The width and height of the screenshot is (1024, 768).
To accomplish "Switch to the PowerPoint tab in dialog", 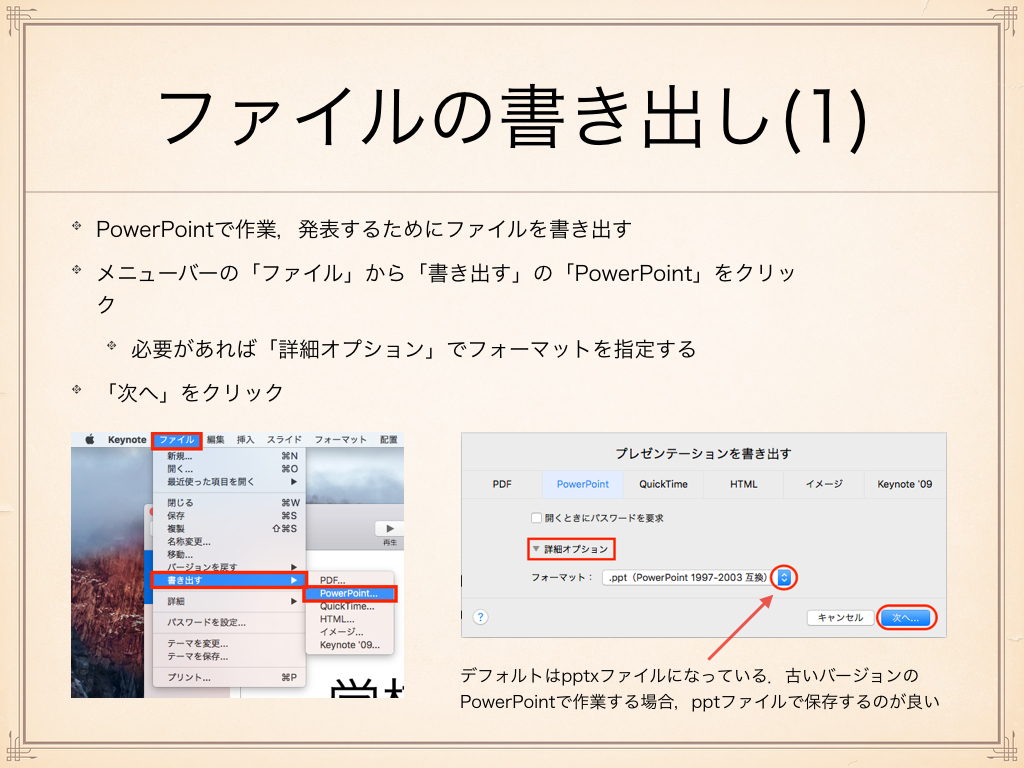I will 583,484.
